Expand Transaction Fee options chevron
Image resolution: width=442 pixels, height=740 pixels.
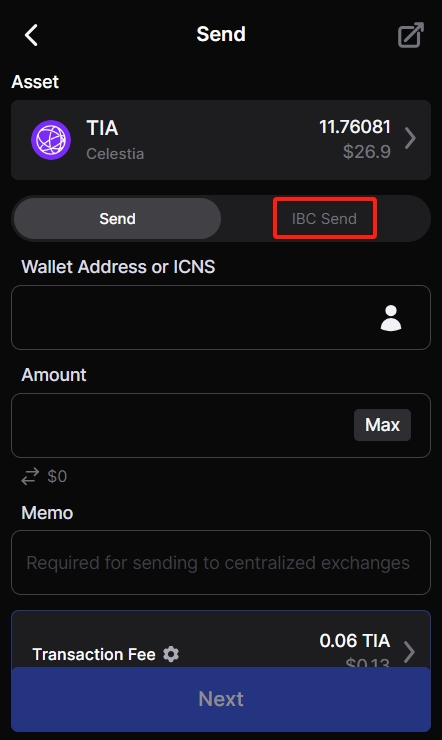pos(409,652)
